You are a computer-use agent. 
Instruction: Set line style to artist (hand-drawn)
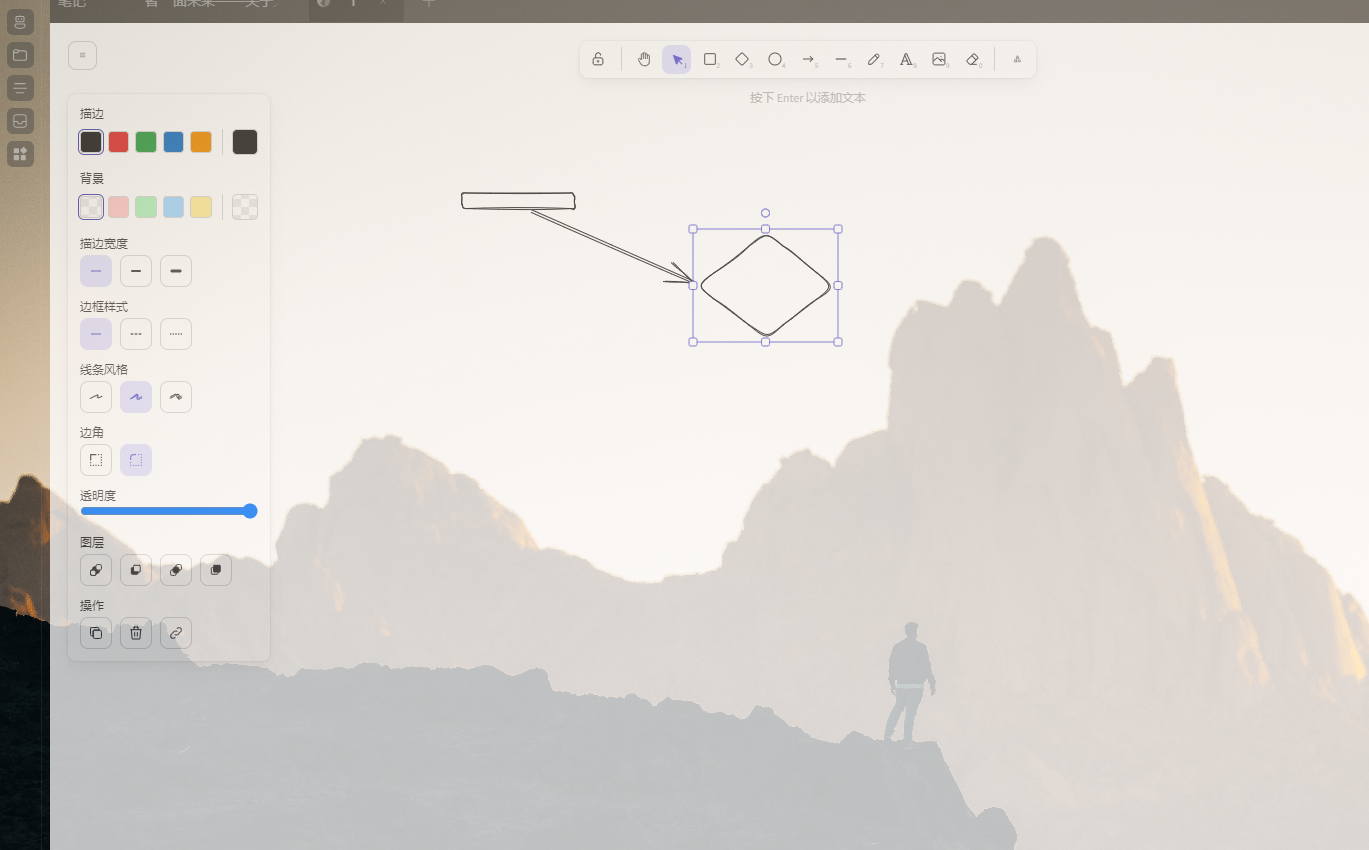pos(136,397)
